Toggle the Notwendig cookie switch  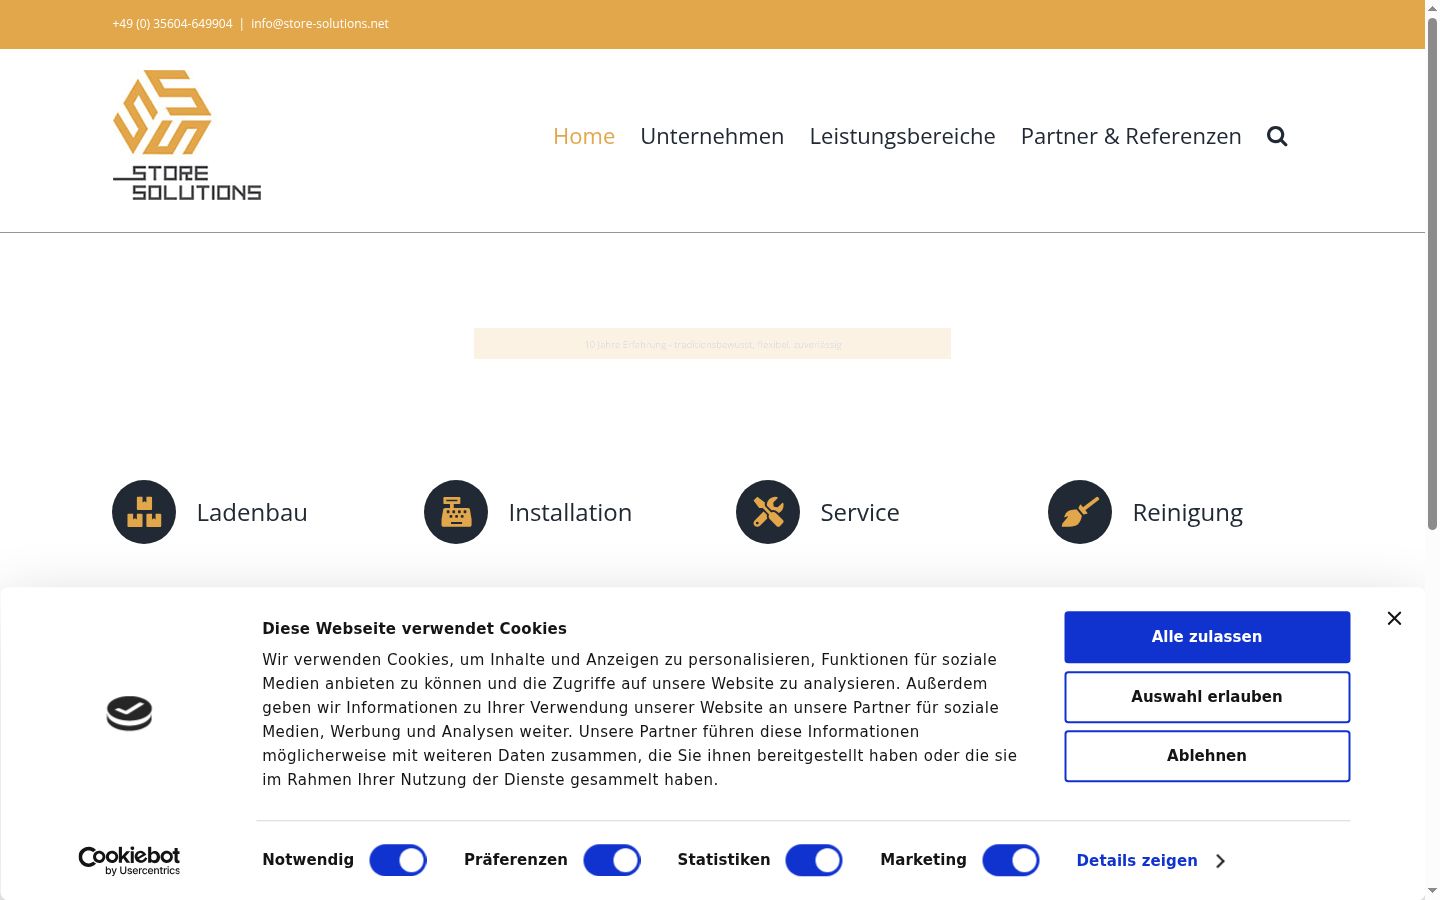pyautogui.click(x=398, y=860)
